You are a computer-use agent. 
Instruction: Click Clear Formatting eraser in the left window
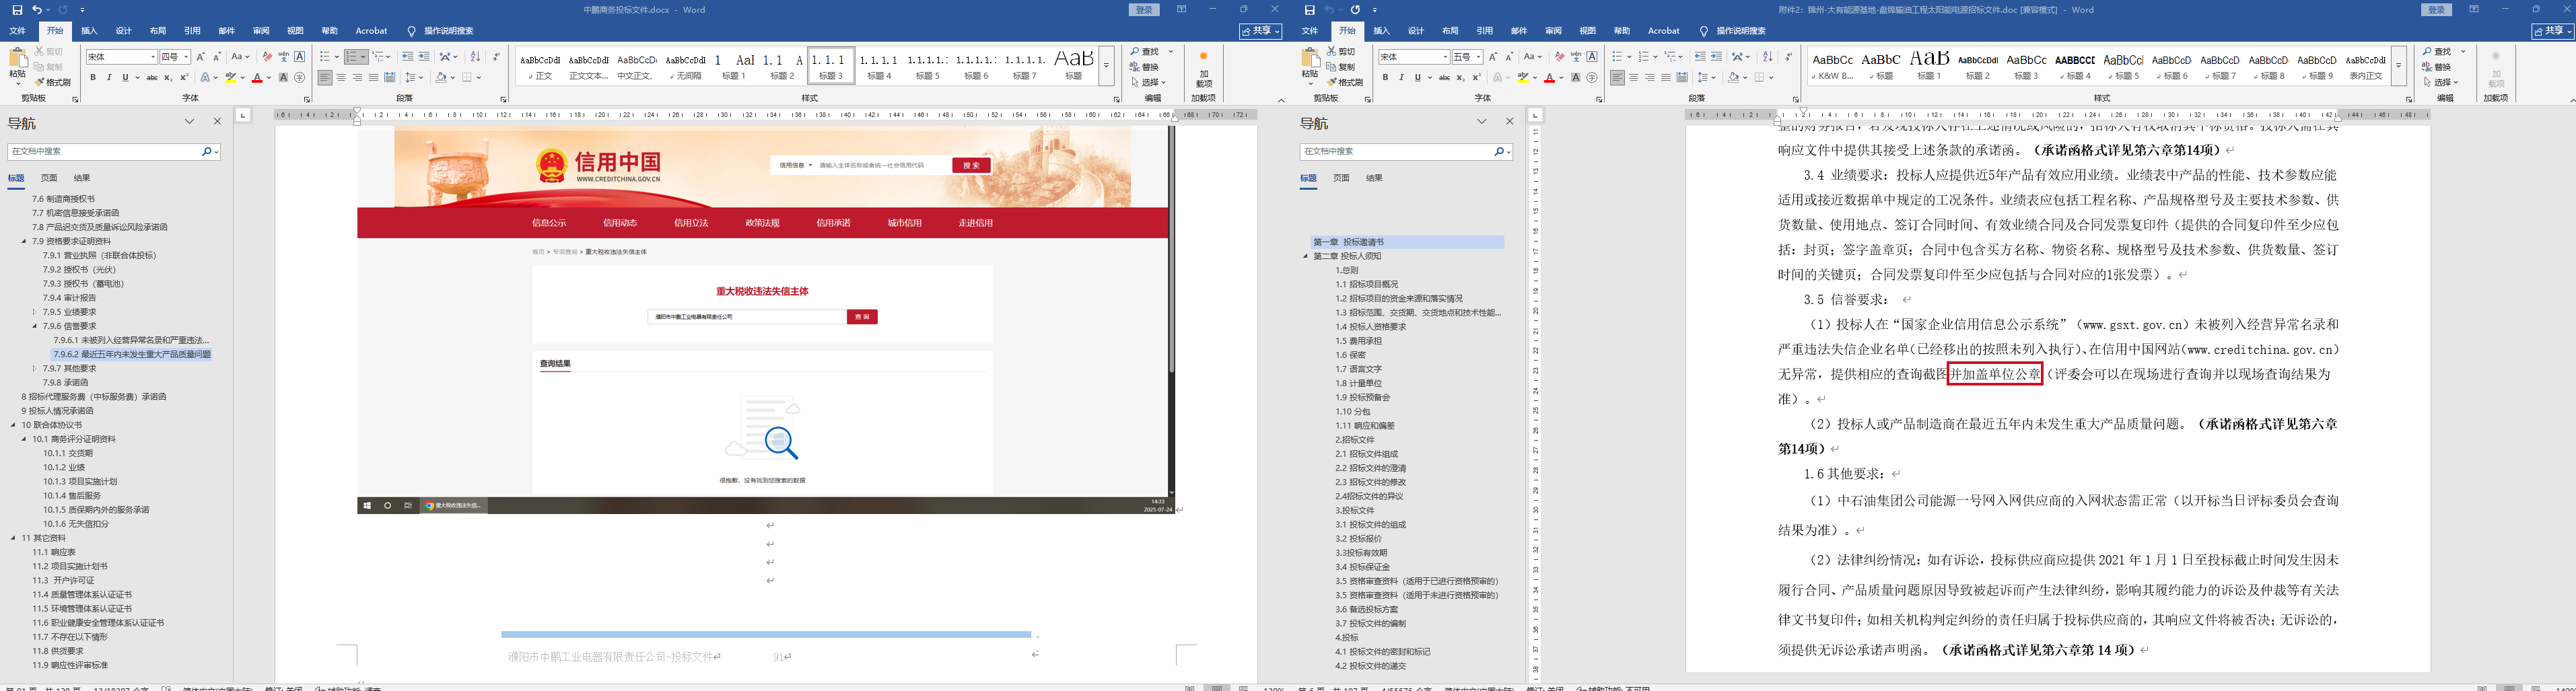point(267,57)
